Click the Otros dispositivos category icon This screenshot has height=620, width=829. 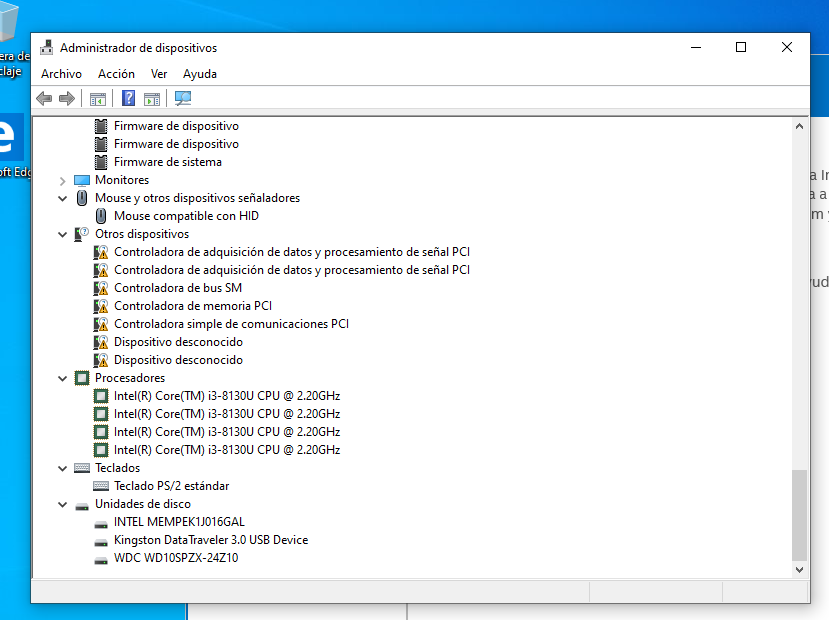tap(81, 234)
